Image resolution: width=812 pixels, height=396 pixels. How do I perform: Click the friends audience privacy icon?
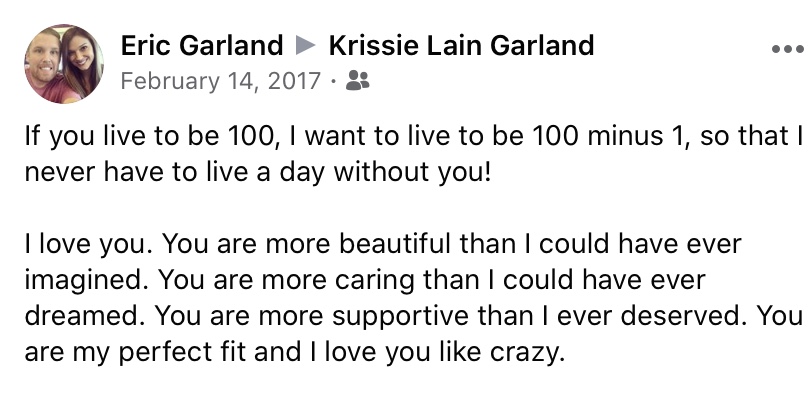click(x=357, y=80)
